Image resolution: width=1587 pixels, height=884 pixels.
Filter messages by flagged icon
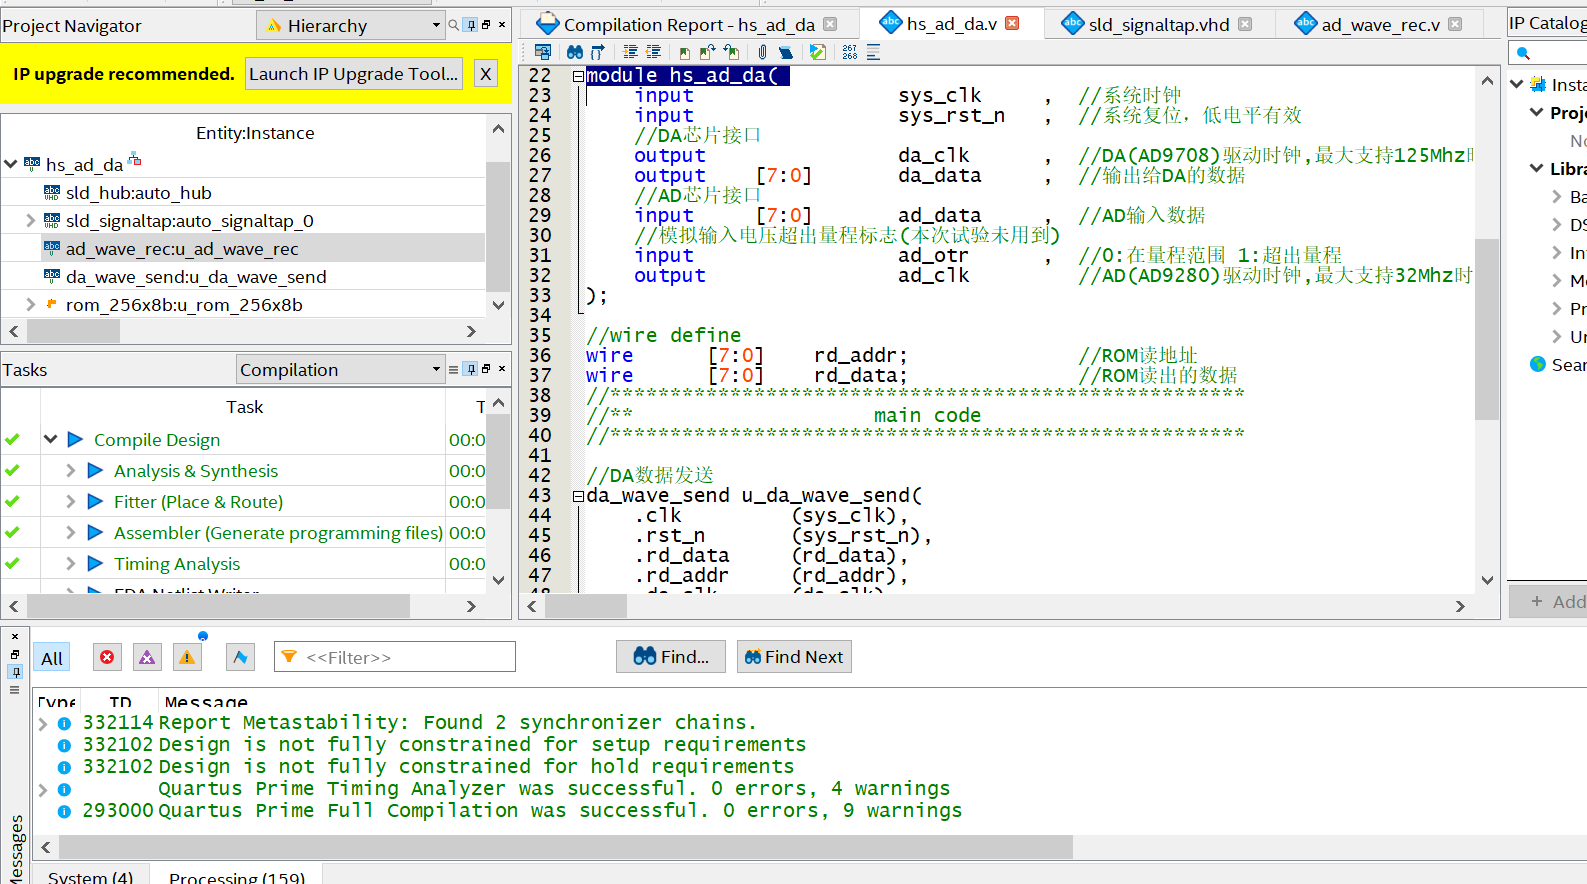point(240,657)
